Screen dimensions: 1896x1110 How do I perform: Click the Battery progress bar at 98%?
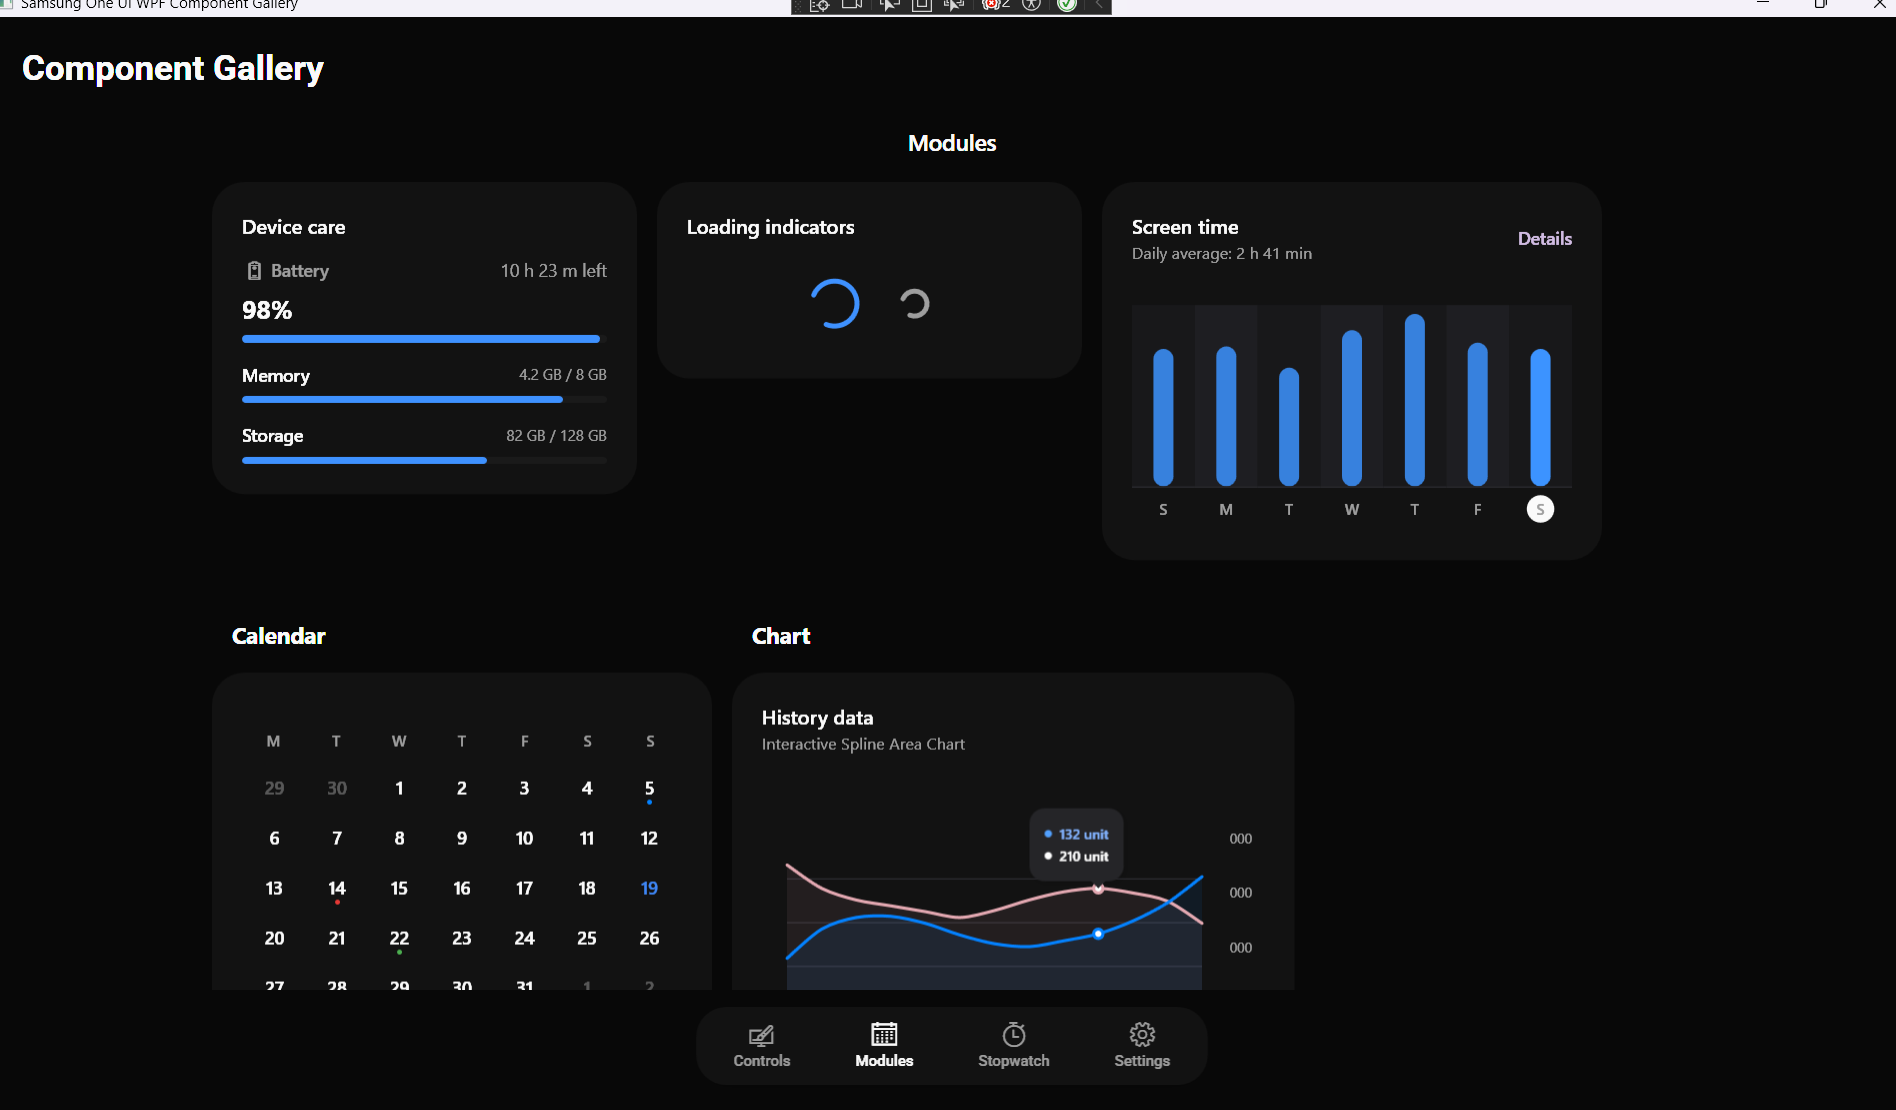click(424, 339)
